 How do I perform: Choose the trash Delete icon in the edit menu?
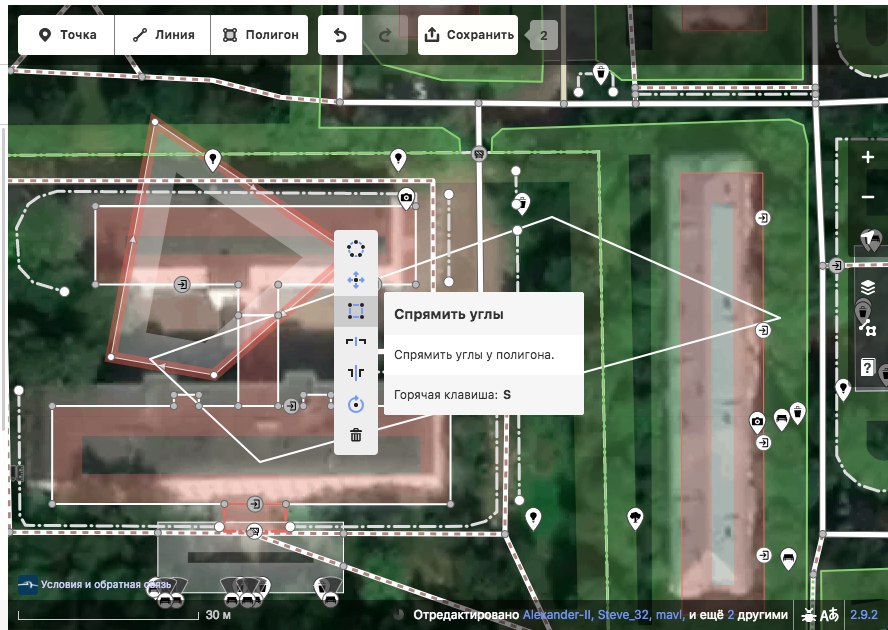356,435
